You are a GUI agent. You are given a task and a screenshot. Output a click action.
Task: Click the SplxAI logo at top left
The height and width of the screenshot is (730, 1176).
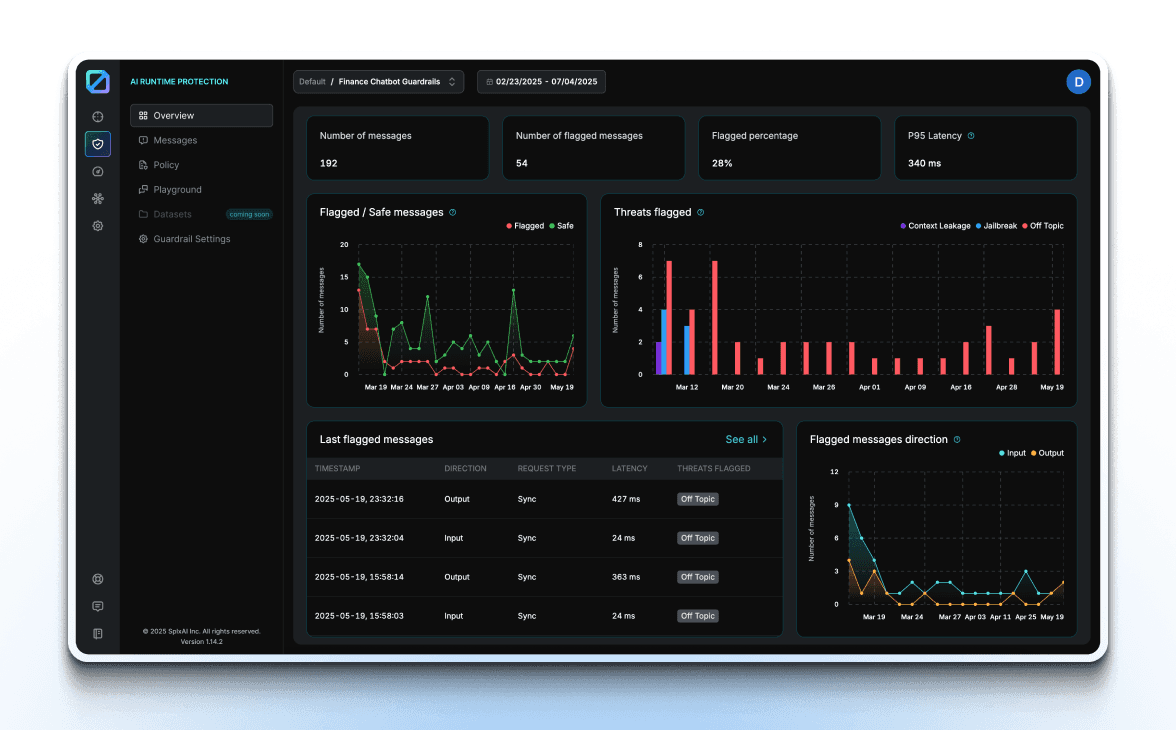coord(98,81)
